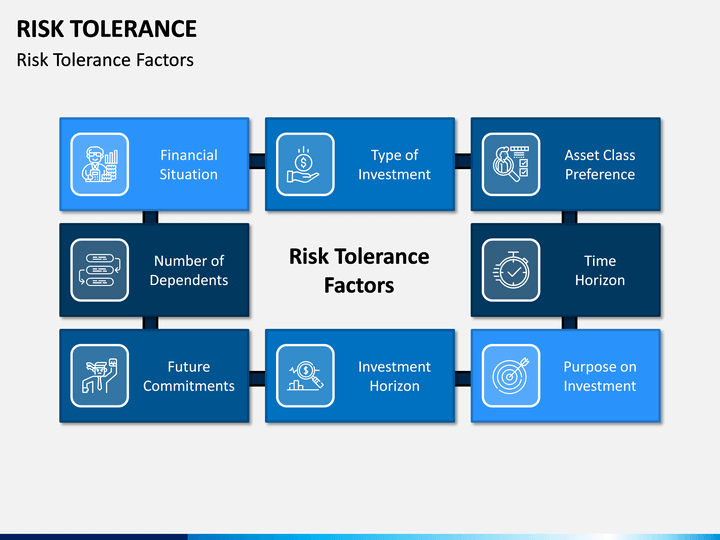720x540 pixels.
Task: Click the "Asset Class Preference" label
Action: [600, 165]
